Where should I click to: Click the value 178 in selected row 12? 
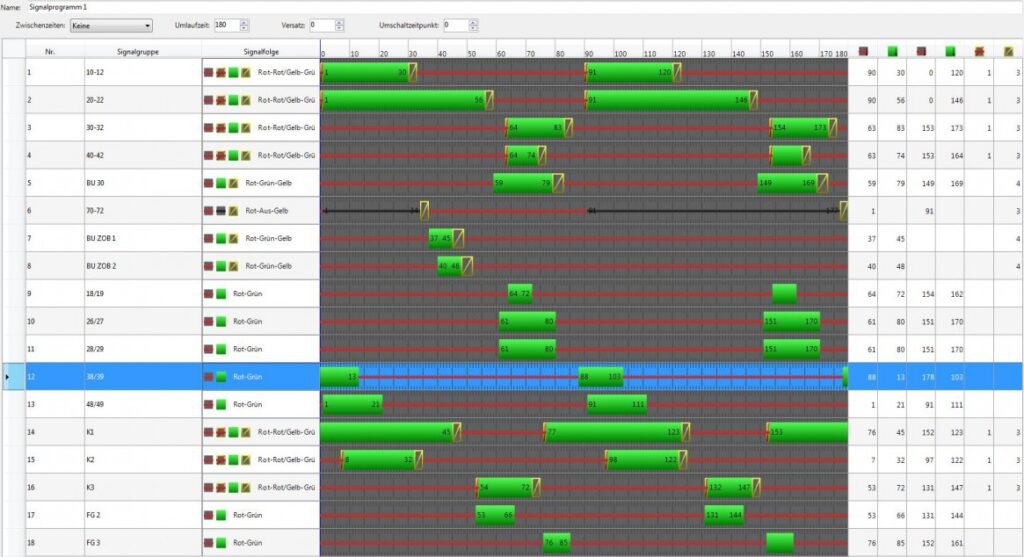928,377
